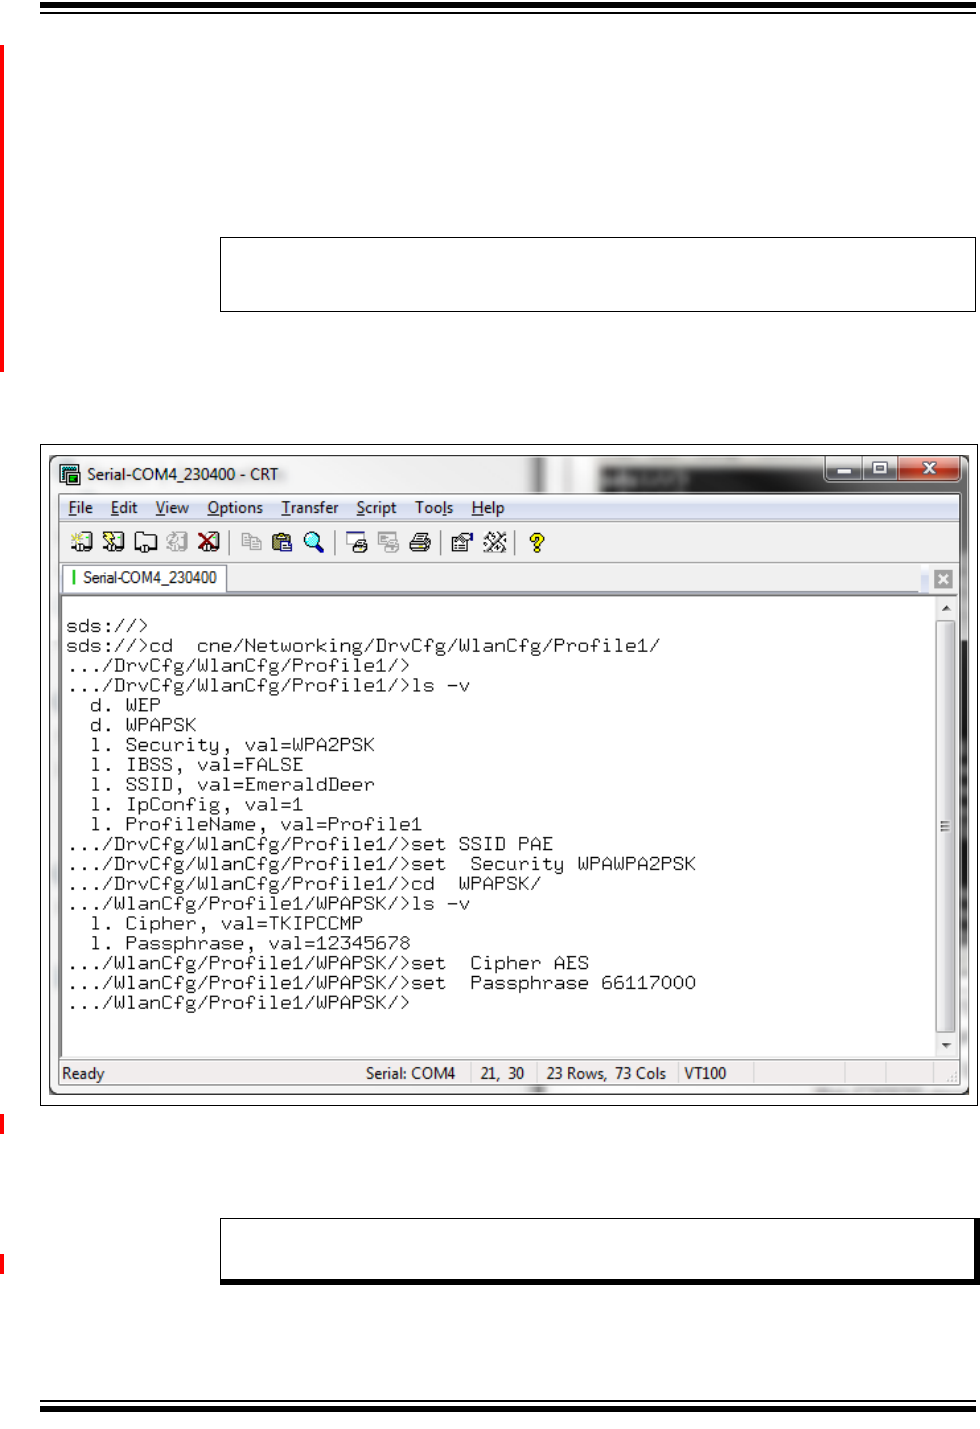Close the active session tab
980x1429 pixels.
[943, 579]
